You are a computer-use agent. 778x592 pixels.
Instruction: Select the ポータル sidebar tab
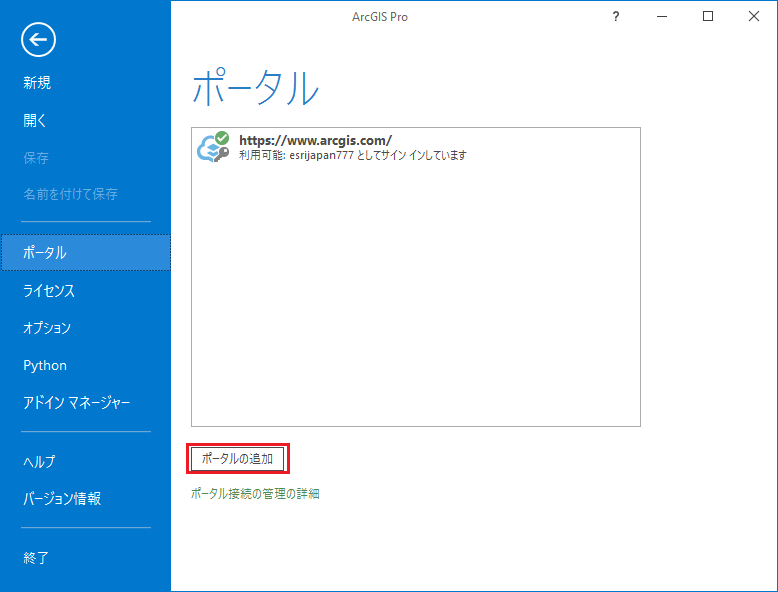pos(86,253)
